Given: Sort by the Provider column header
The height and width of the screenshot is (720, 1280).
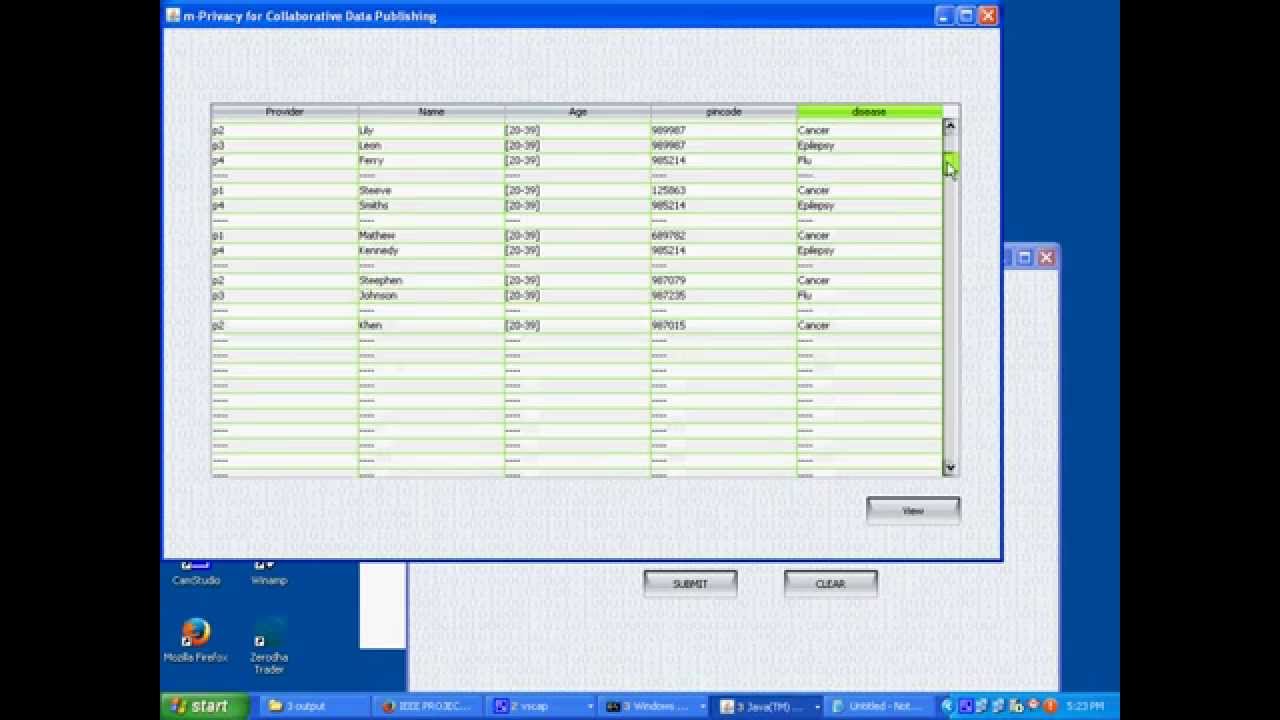Looking at the screenshot, I should [285, 112].
